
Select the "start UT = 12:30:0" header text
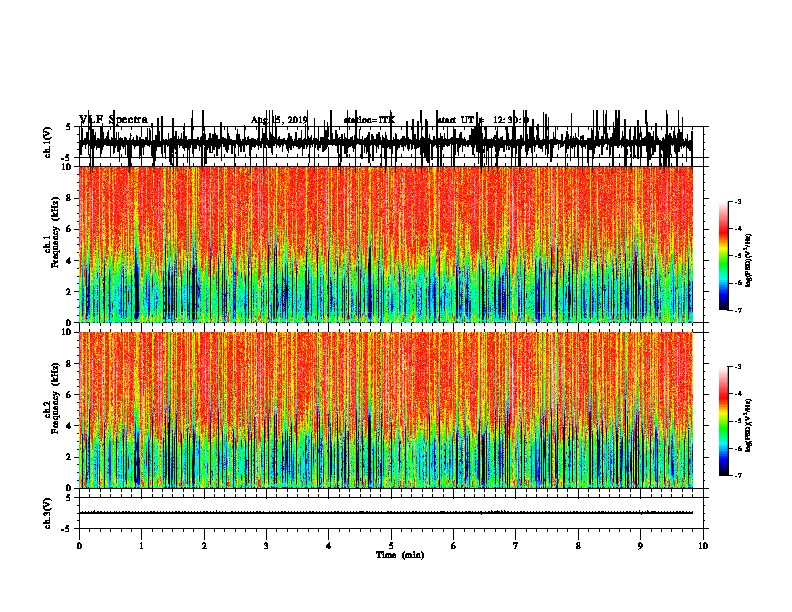tap(482, 120)
